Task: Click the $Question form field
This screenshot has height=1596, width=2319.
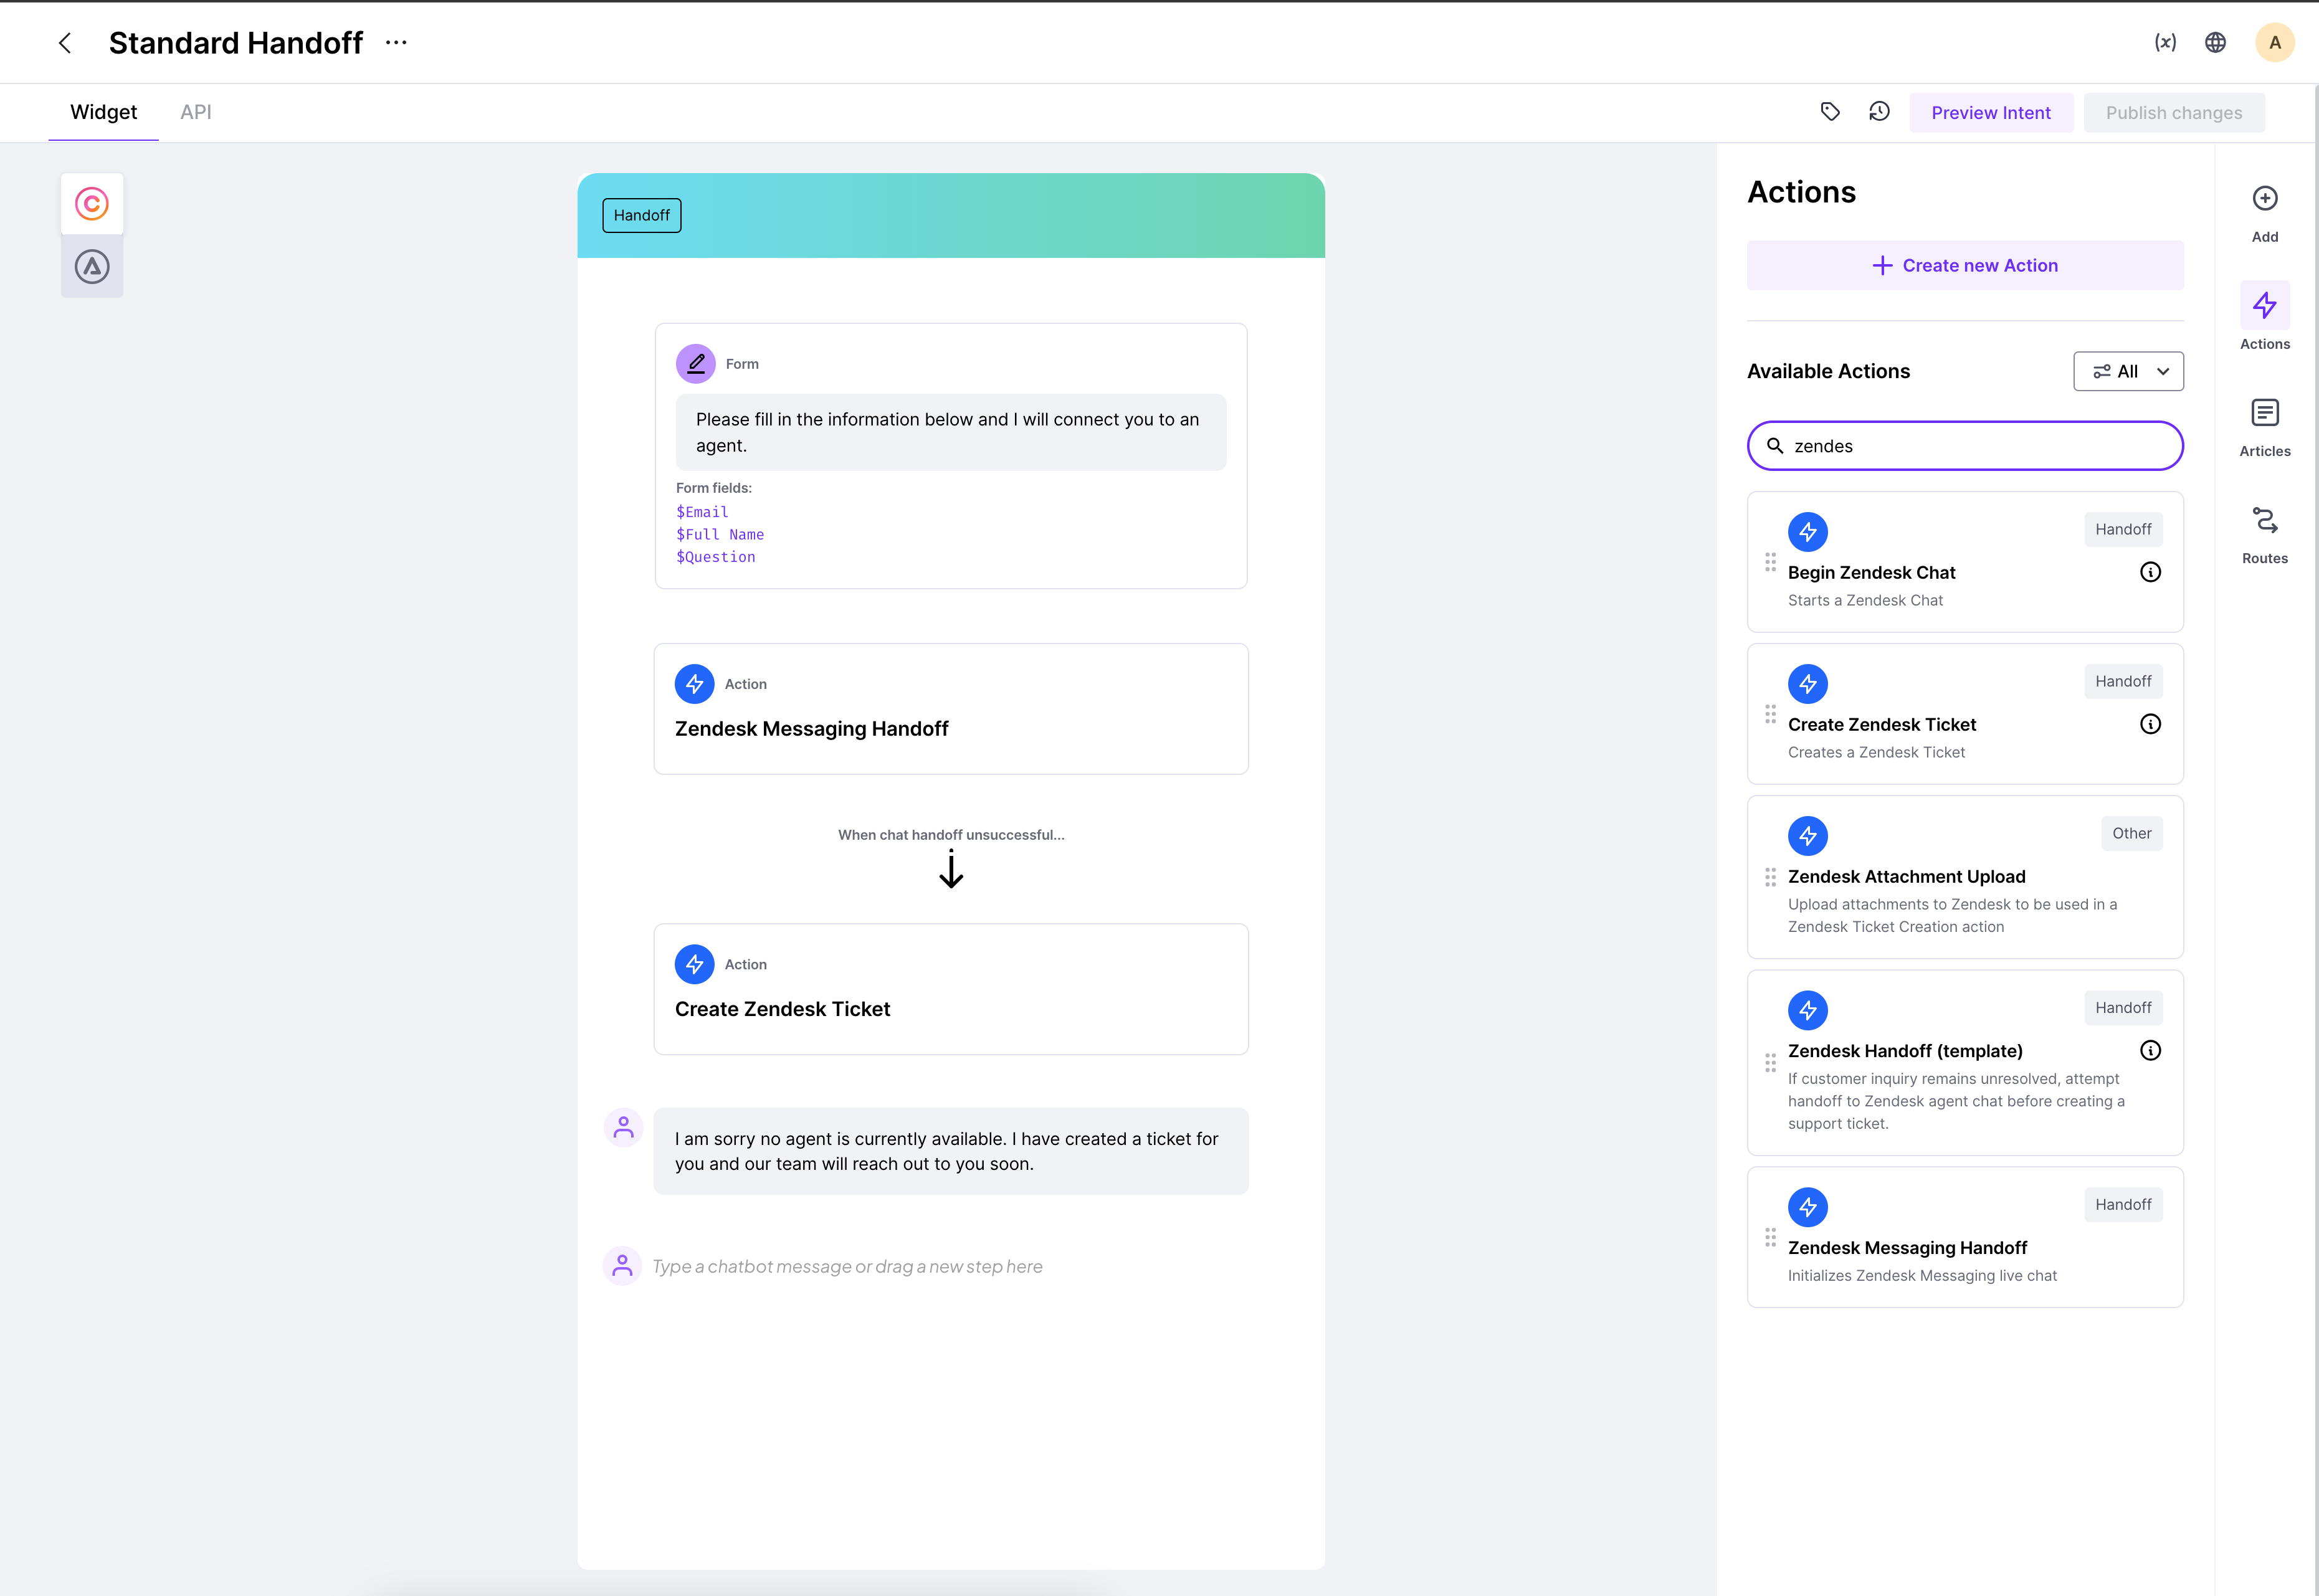Action: tap(715, 557)
